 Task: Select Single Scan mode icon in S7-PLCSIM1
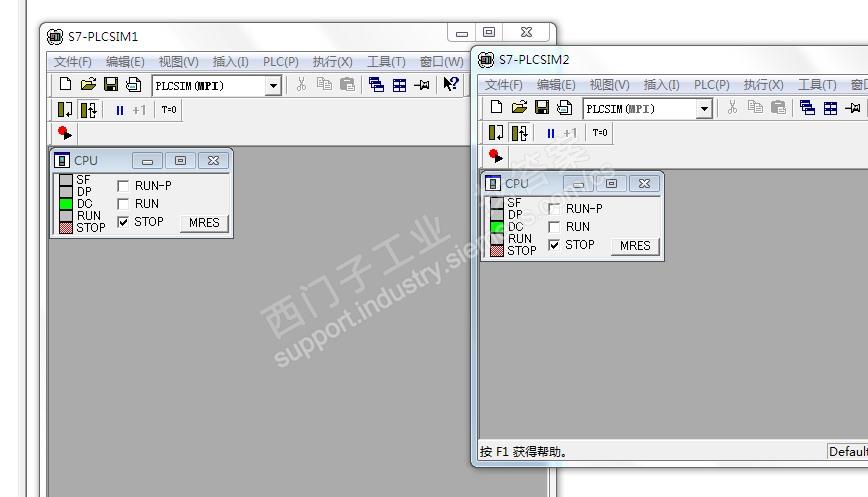(65, 110)
